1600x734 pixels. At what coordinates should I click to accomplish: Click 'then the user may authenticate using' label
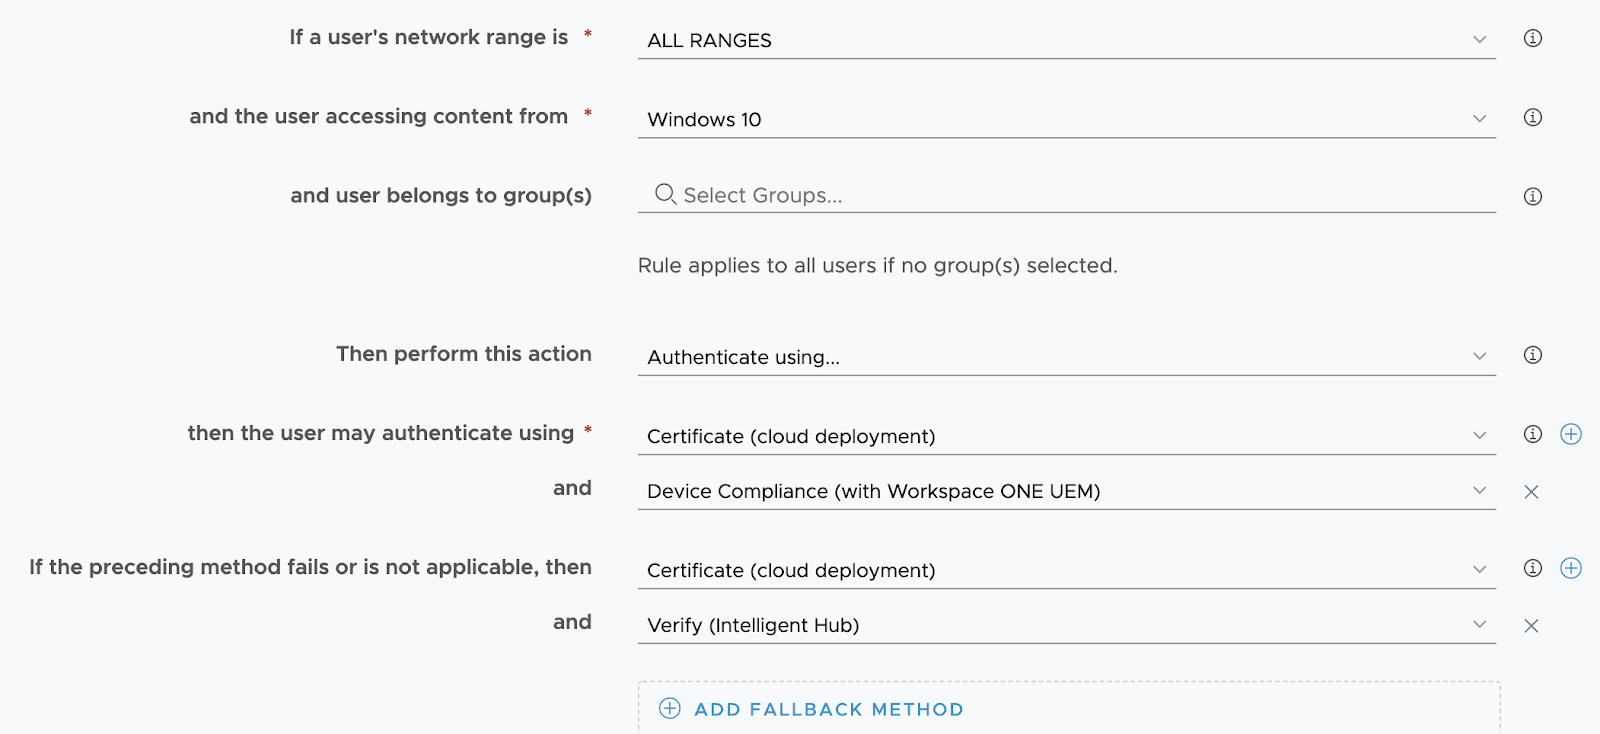381,433
